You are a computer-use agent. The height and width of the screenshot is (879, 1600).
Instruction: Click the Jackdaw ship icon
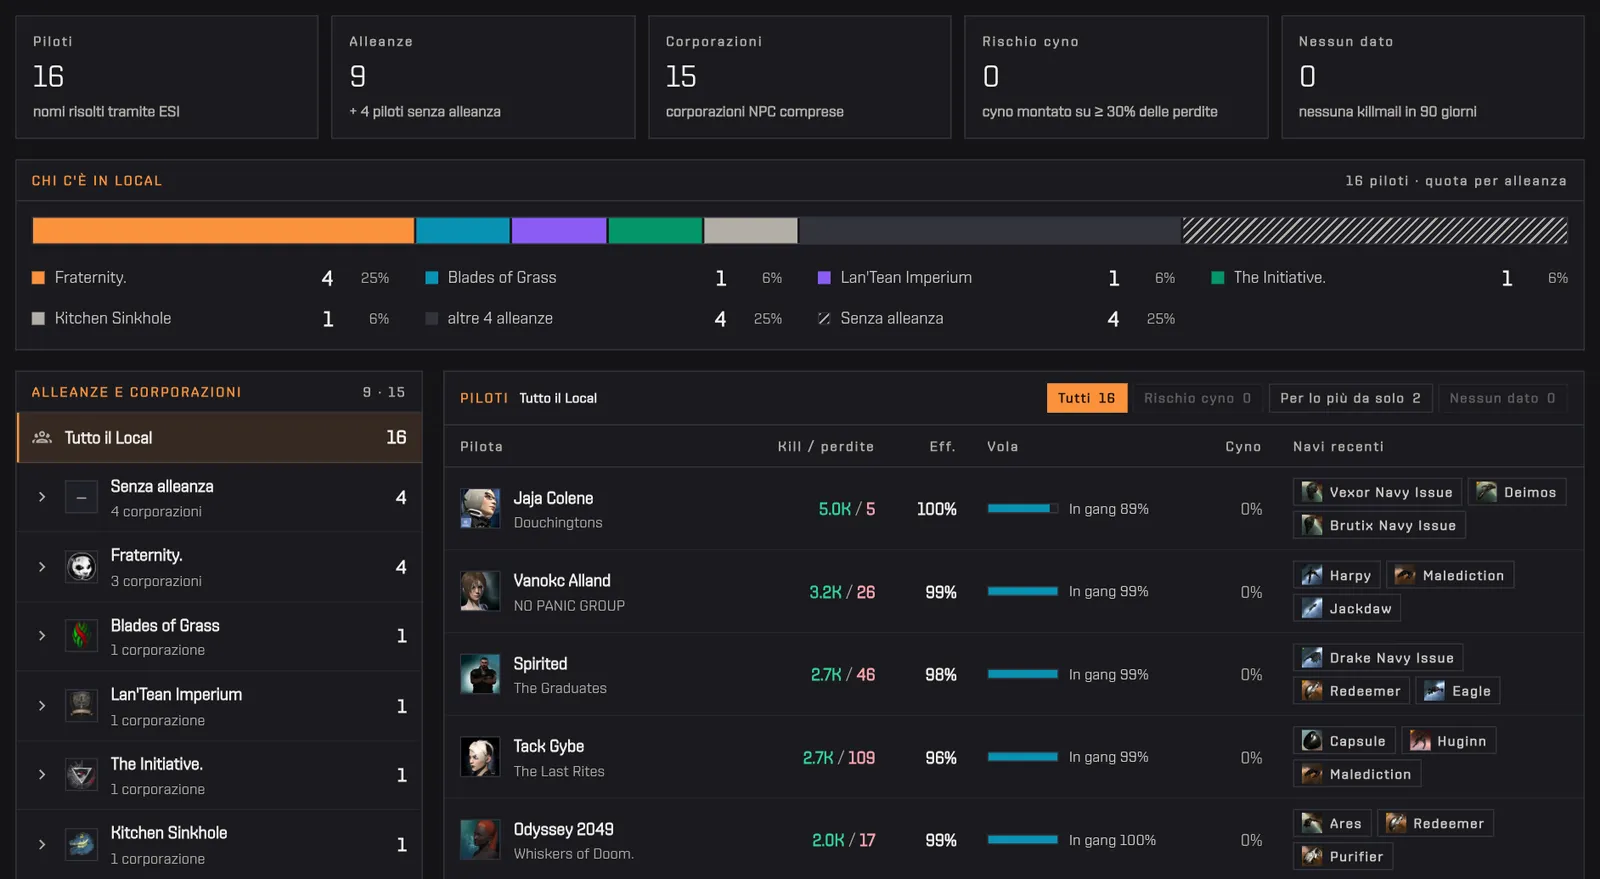point(1312,608)
